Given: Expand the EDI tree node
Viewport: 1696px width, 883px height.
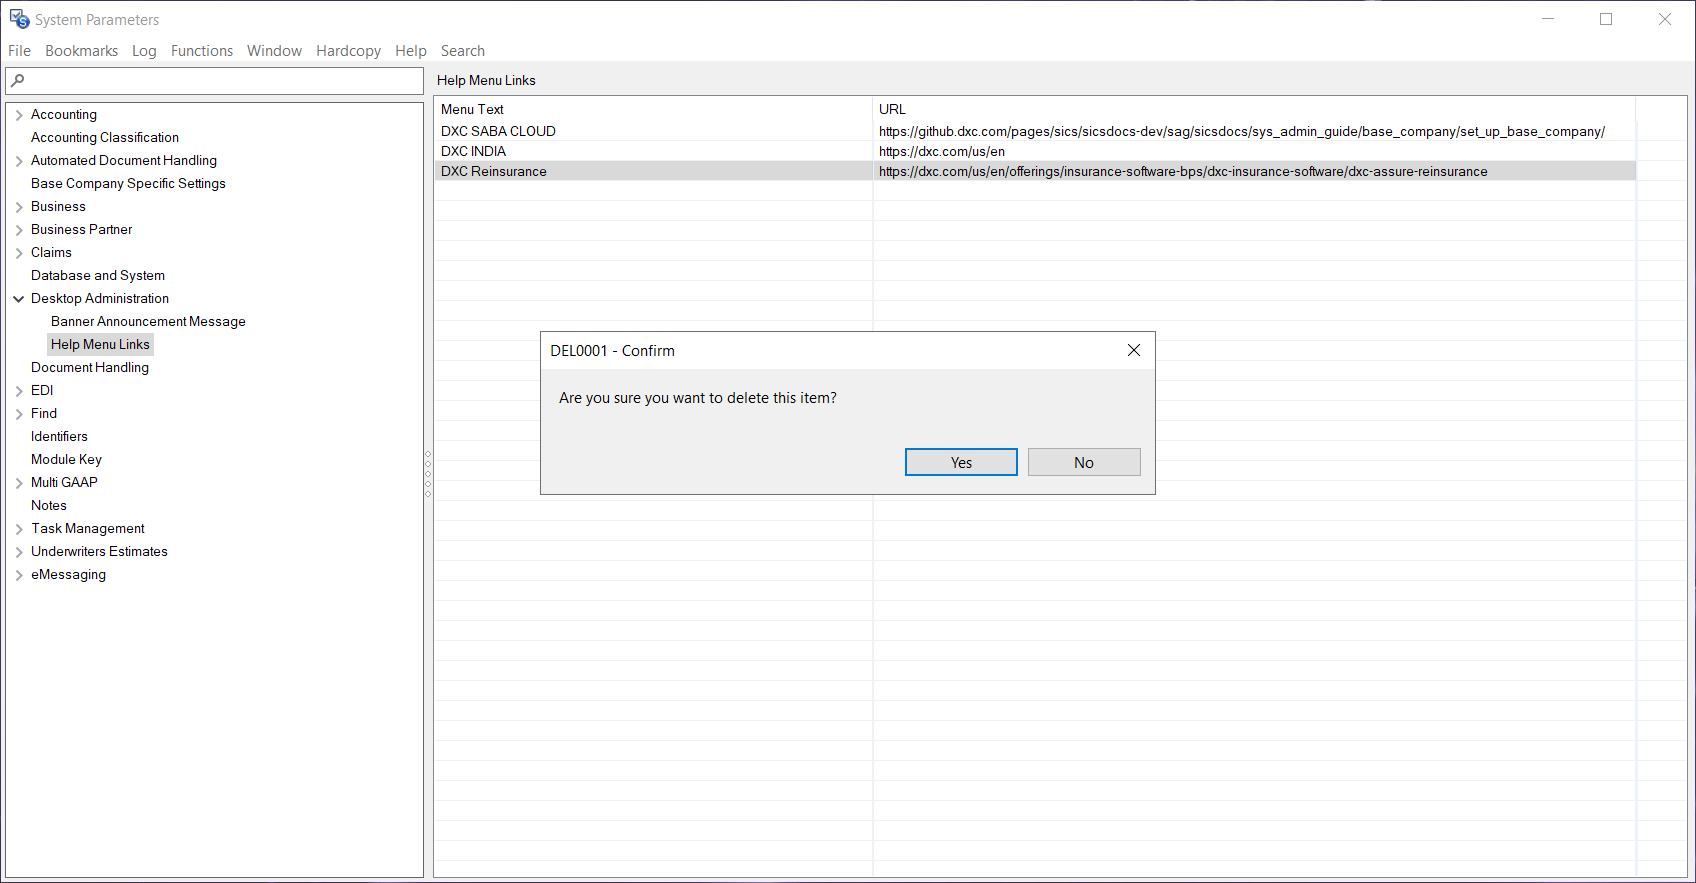Looking at the screenshot, I should click(19, 391).
